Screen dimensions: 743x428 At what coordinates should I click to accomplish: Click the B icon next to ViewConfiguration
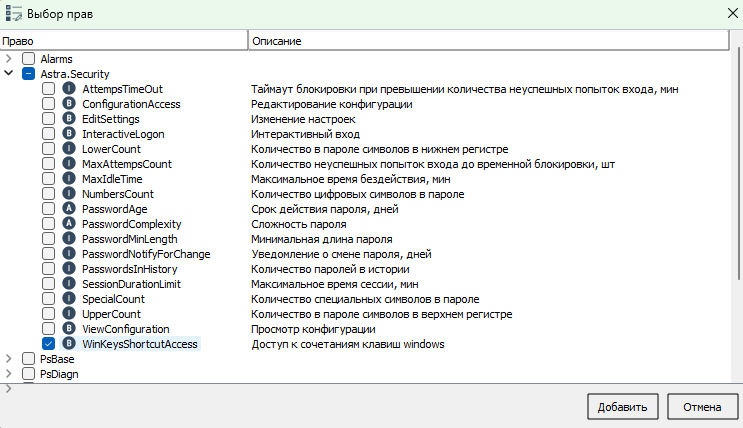pos(69,329)
